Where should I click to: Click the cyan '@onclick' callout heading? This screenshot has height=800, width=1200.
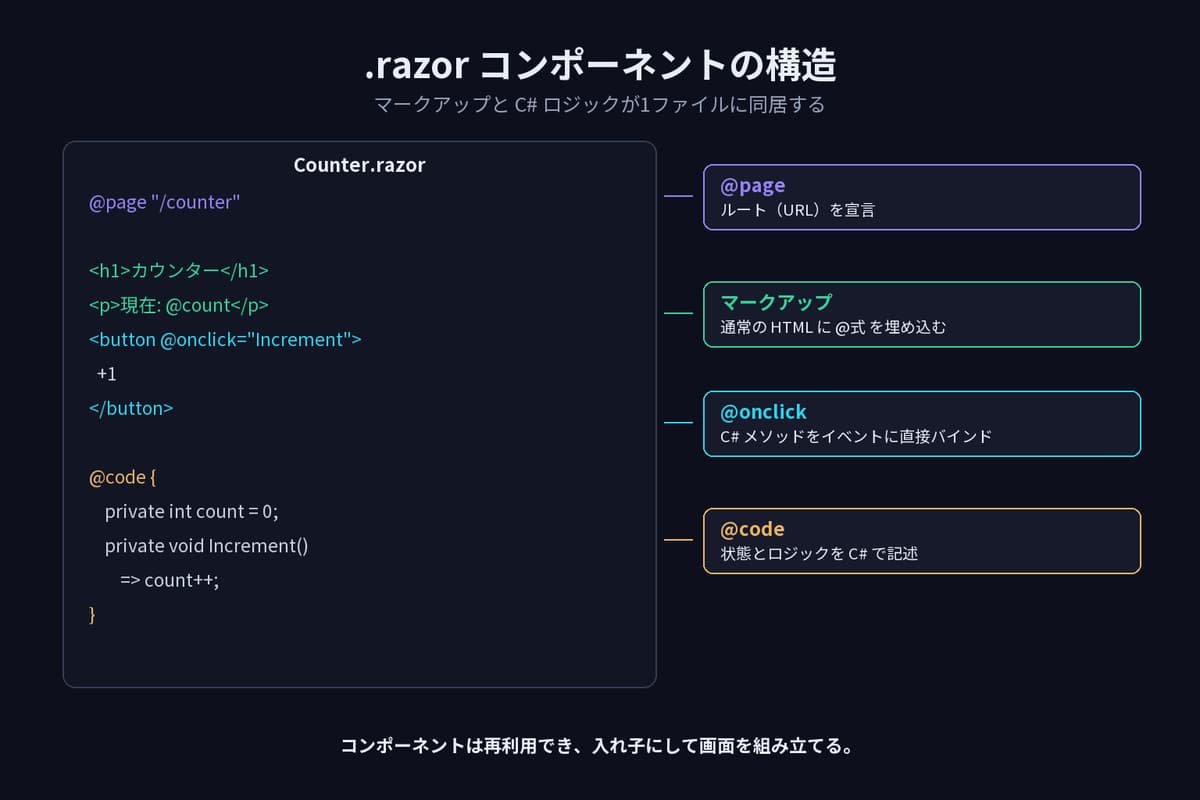click(x=763, y=411)
